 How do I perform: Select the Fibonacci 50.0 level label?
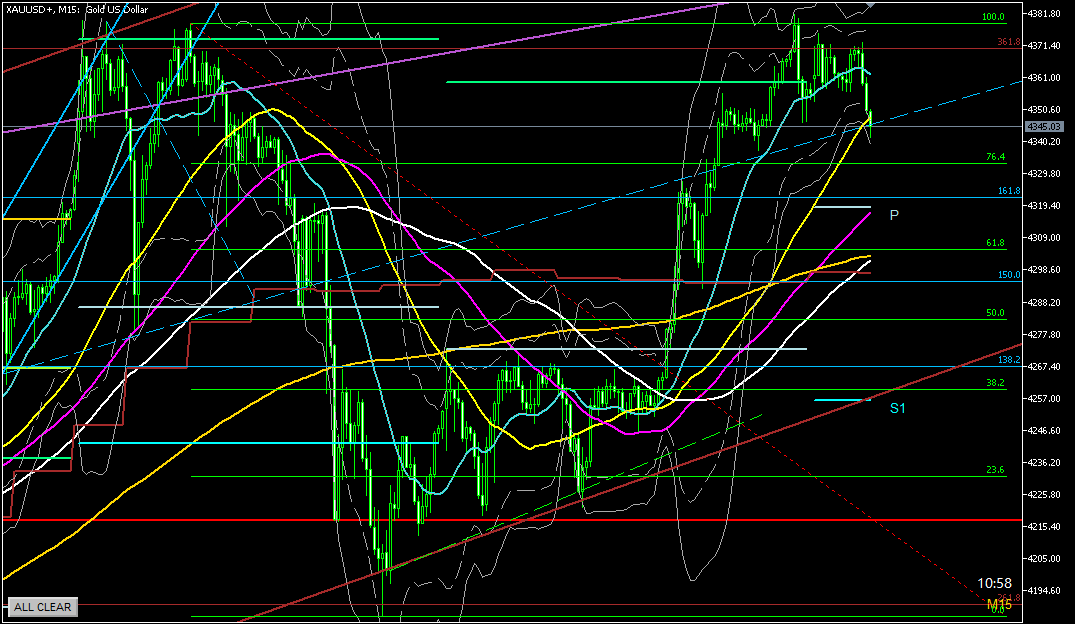(994, 313)
